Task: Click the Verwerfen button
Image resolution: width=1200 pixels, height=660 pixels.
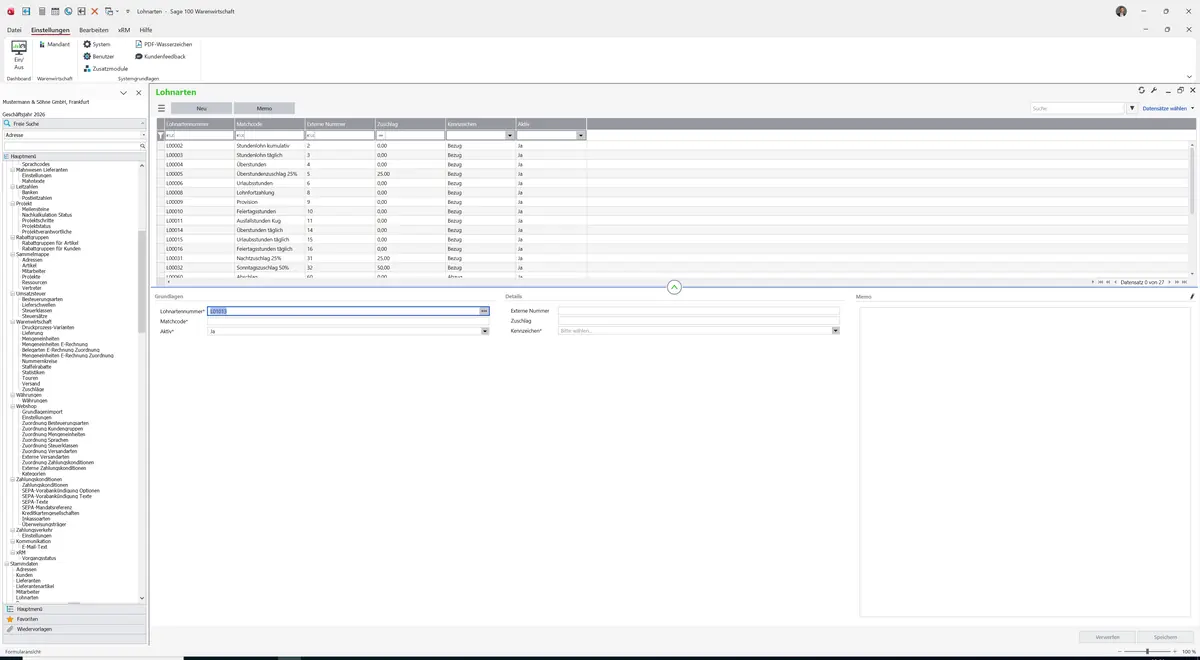Action: tap(1107, 637)
